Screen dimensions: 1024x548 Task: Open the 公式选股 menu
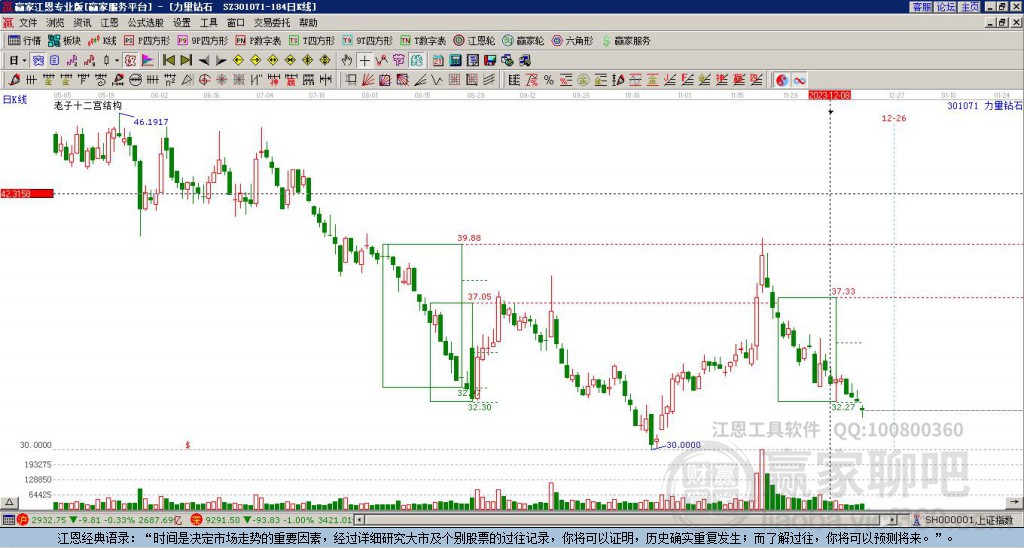pos(145,23)
